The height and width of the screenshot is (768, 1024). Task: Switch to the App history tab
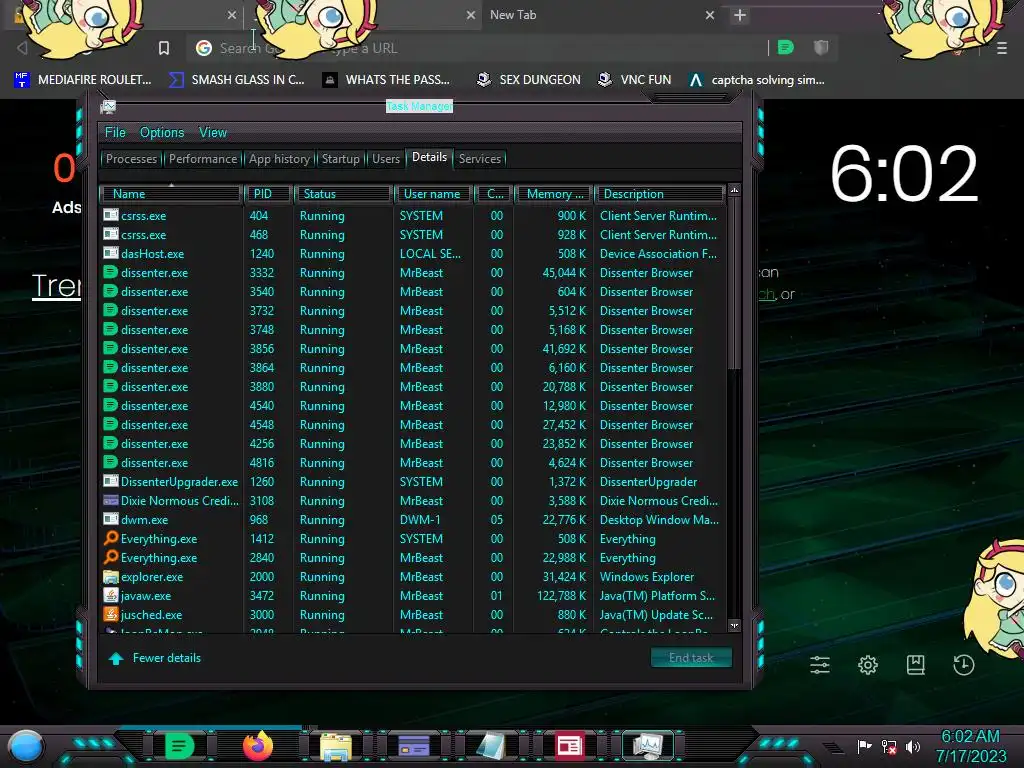[279, 159]
